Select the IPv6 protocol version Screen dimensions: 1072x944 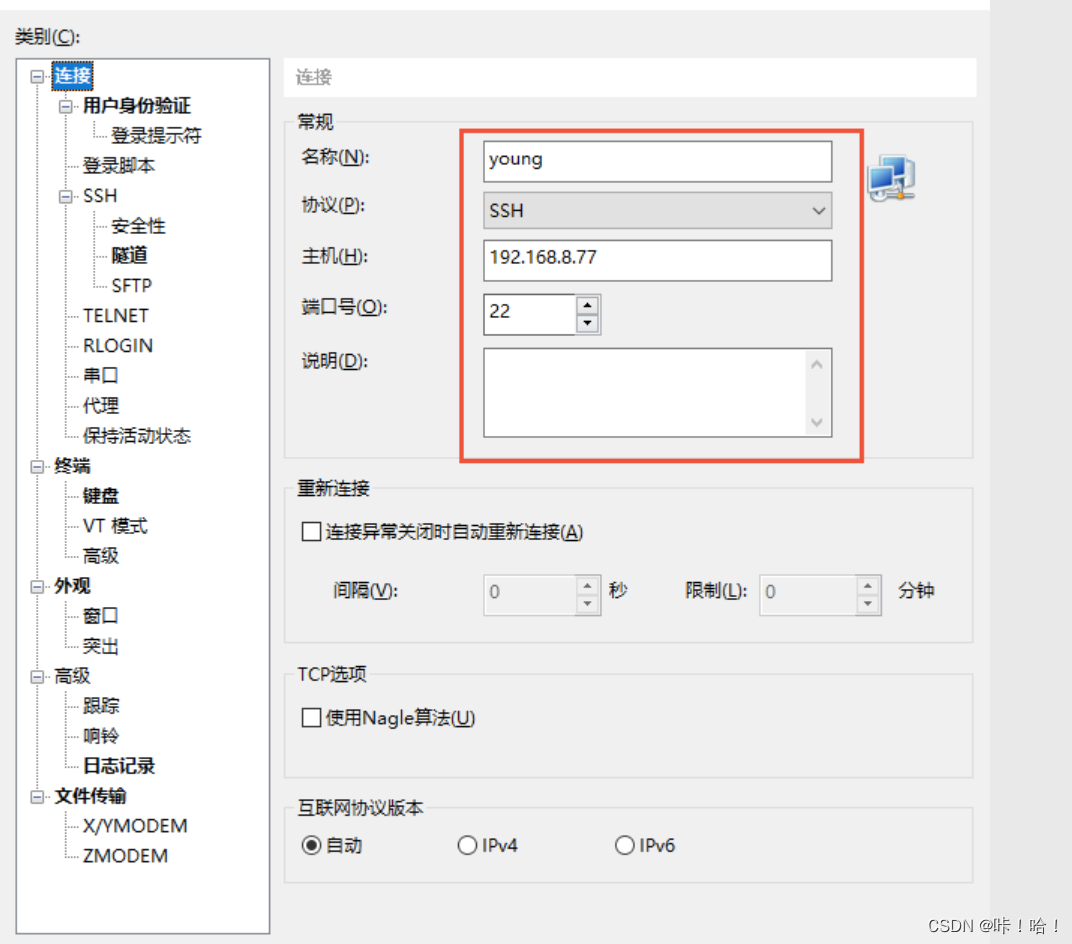tap(624, 845)
